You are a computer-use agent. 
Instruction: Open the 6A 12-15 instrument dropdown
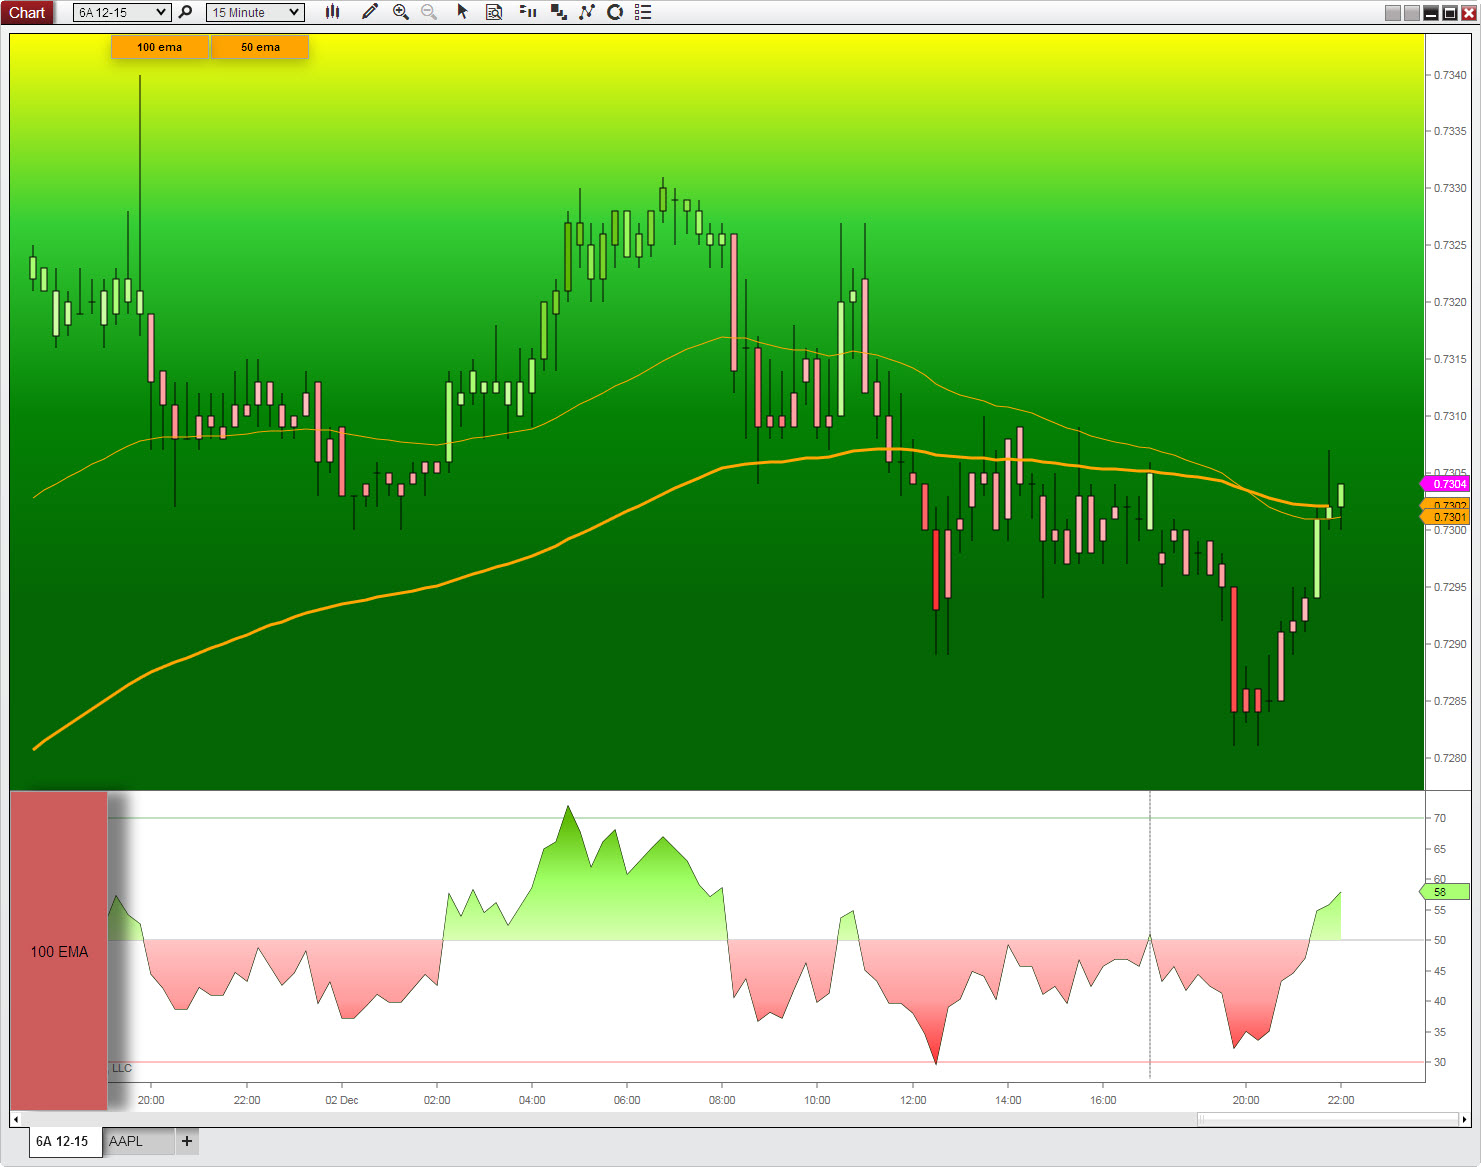(122, 12)
